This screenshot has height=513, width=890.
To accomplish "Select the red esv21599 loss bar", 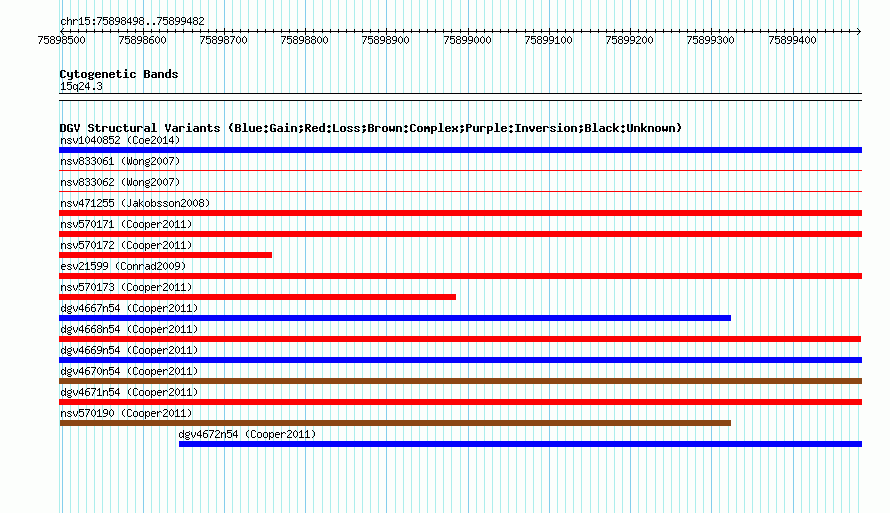I will coord(460,276).
